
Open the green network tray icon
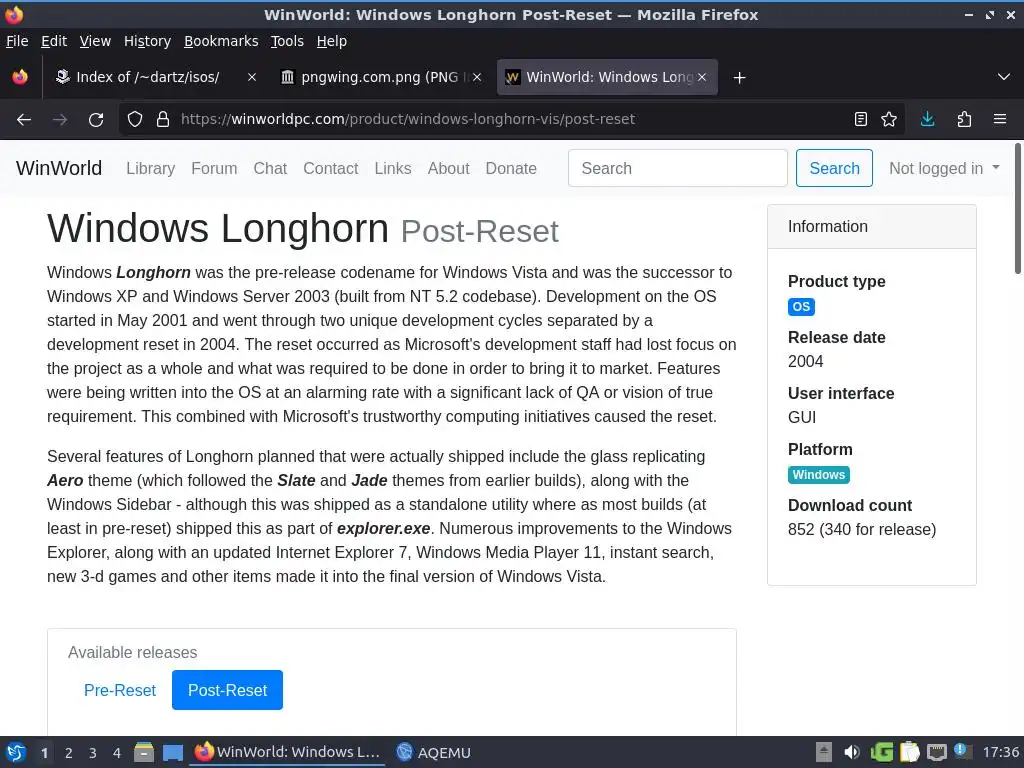point(881,752)
